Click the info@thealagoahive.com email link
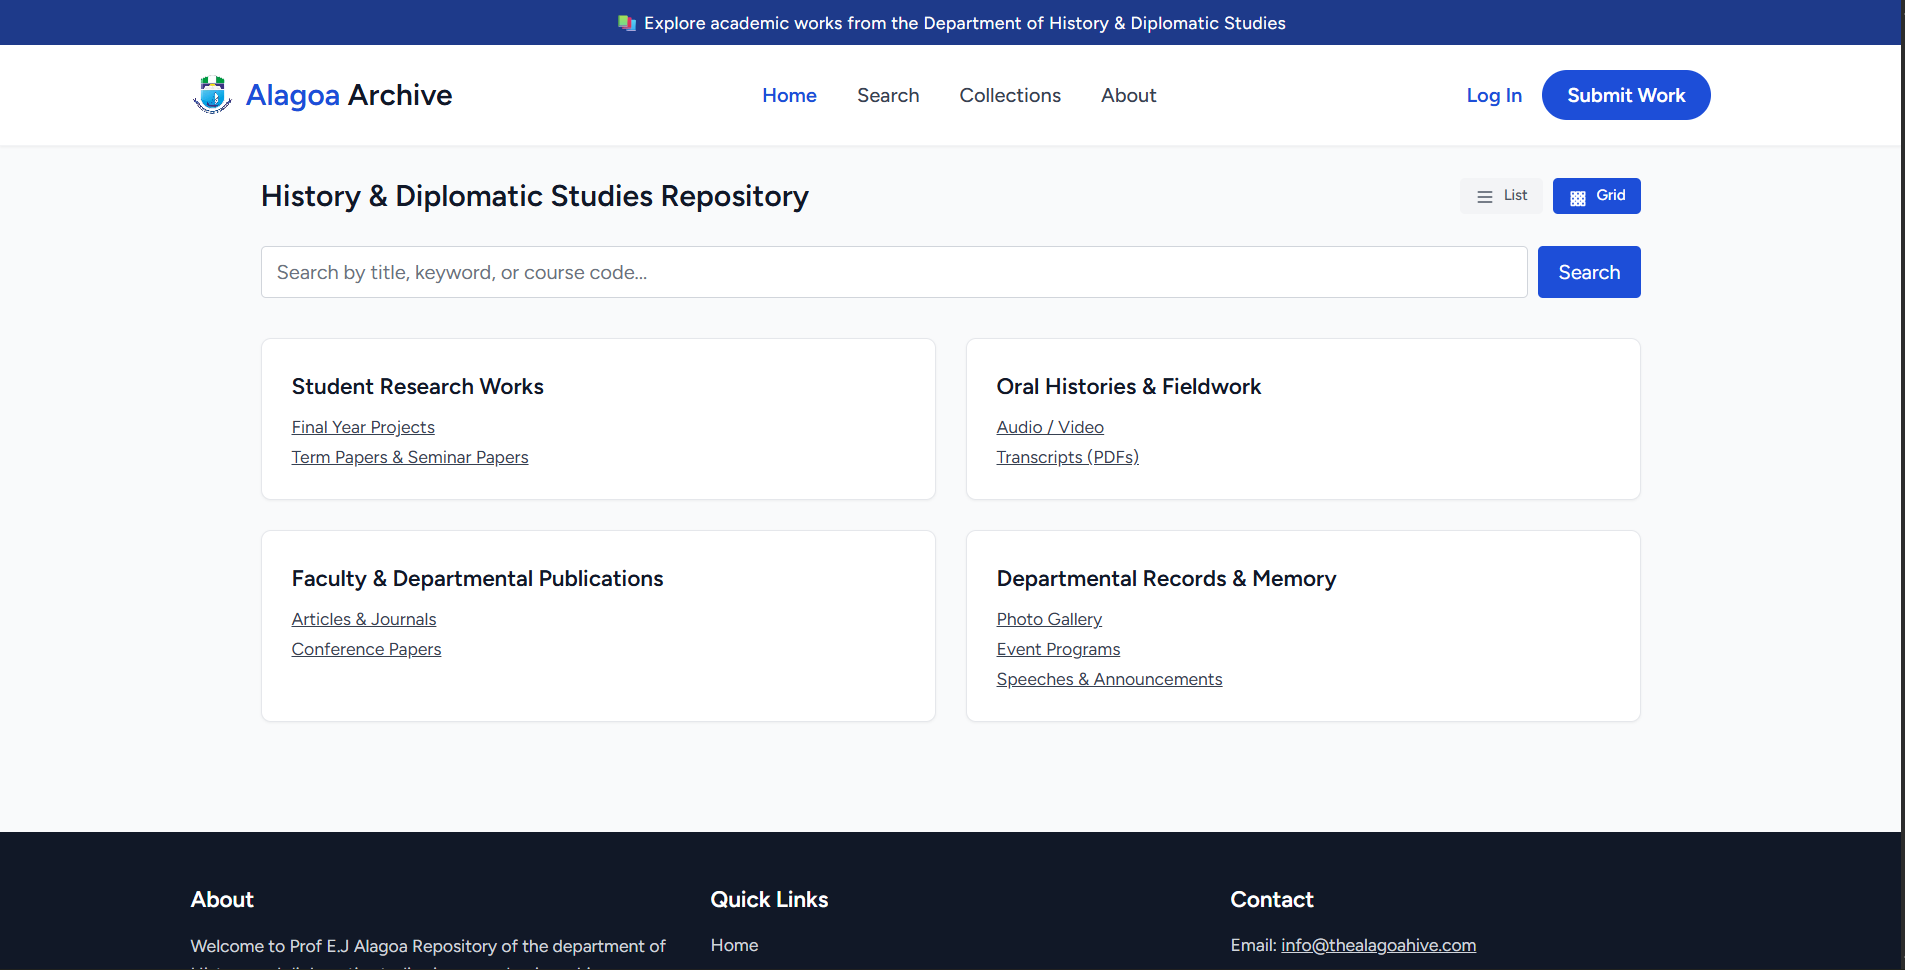Screen dimensions: 1905x970 point(1378,945)
